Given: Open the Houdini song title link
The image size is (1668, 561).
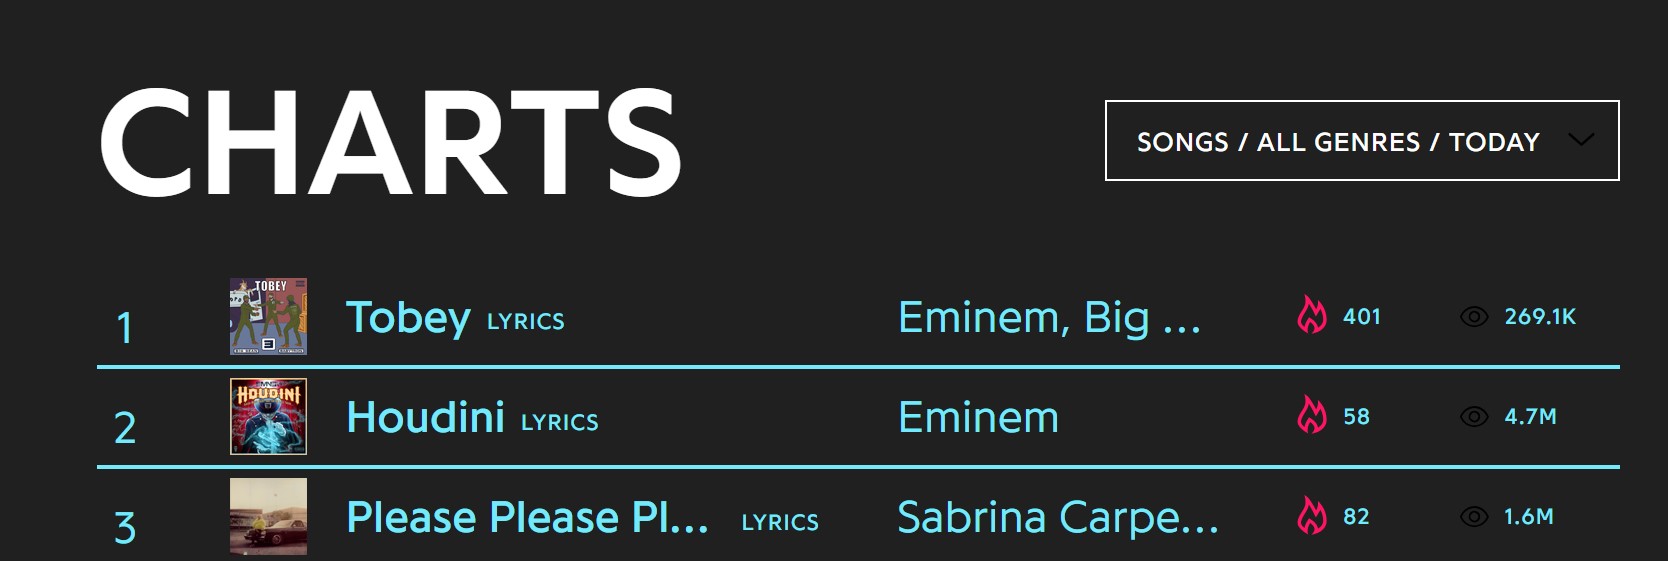Looking at the screenshot, I should click(x=425, y=417).
